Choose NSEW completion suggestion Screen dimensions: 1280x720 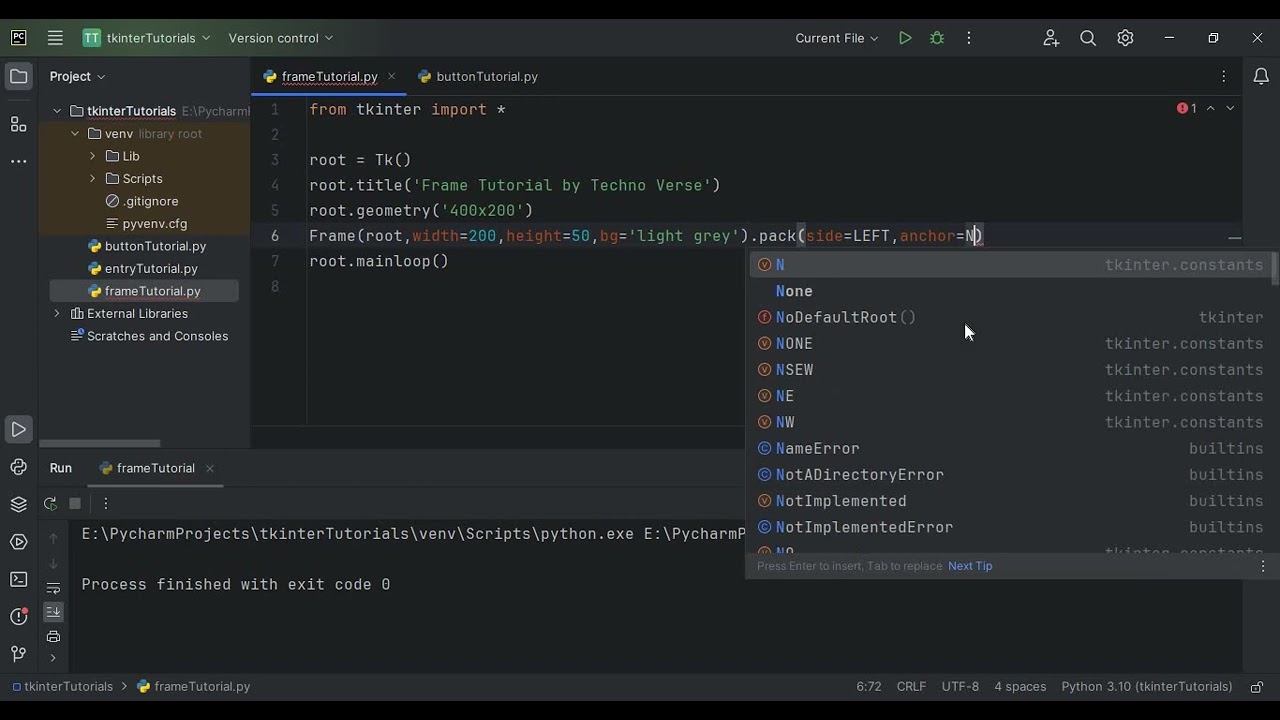pos(1011,370)
